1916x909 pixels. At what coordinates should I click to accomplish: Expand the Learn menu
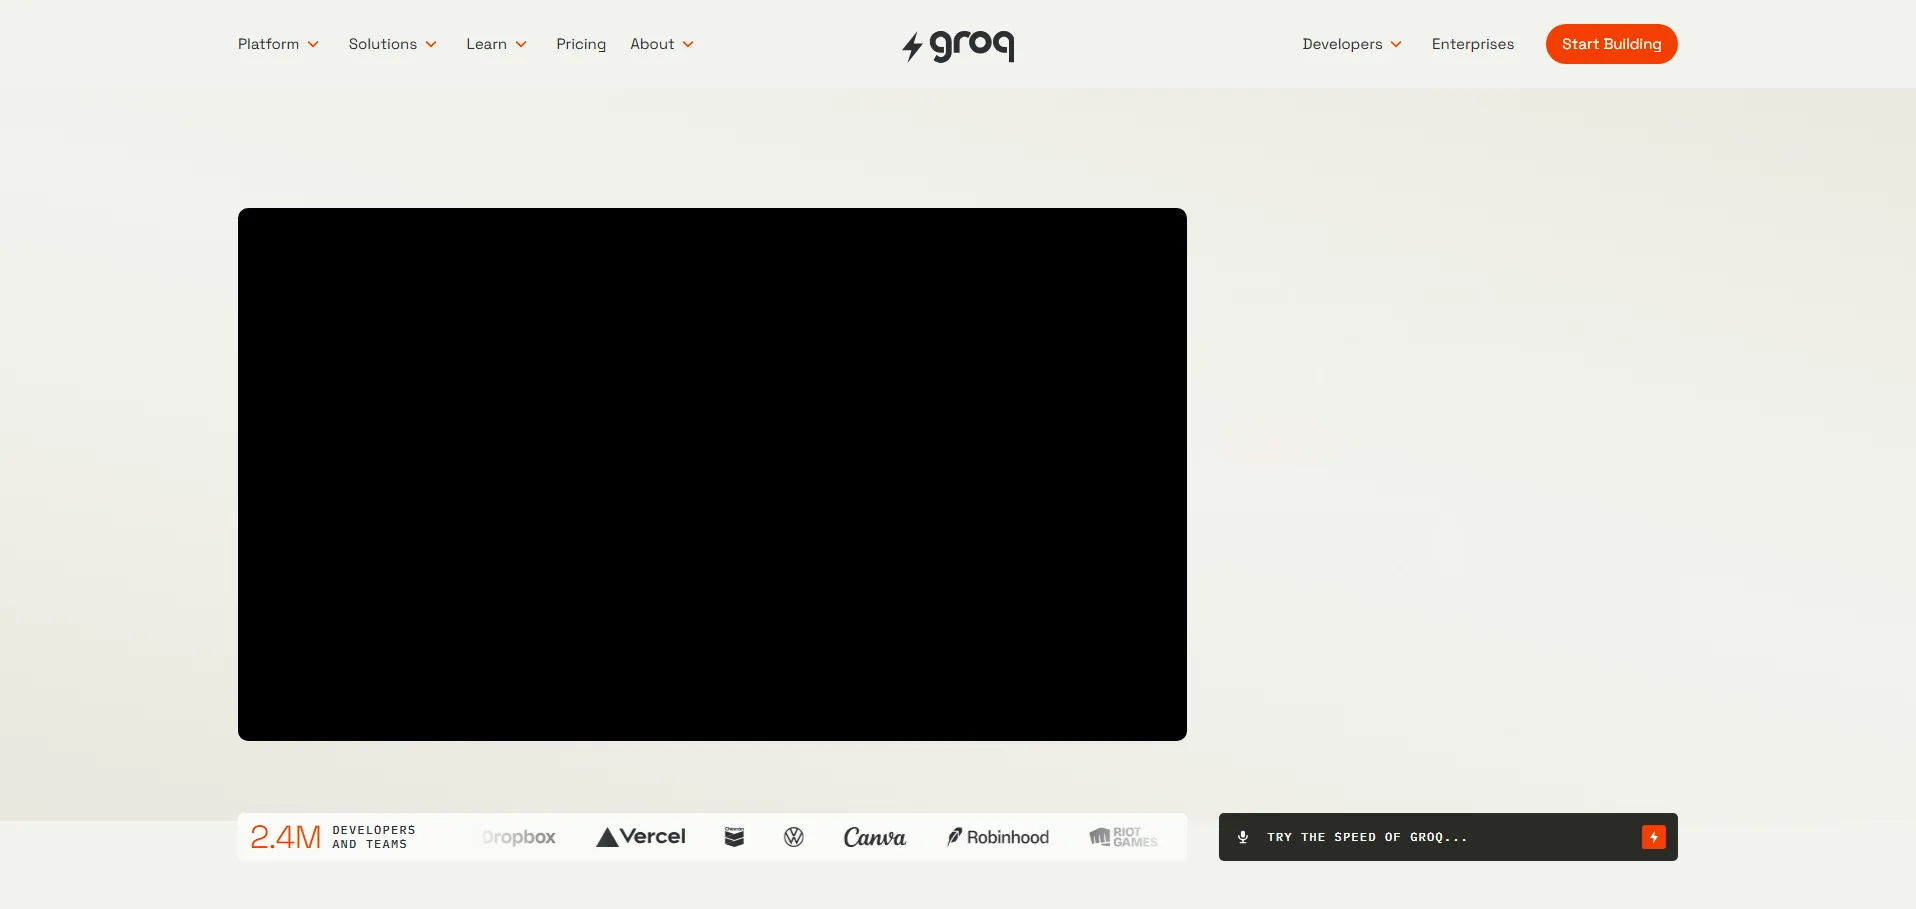tap(496, 44)
